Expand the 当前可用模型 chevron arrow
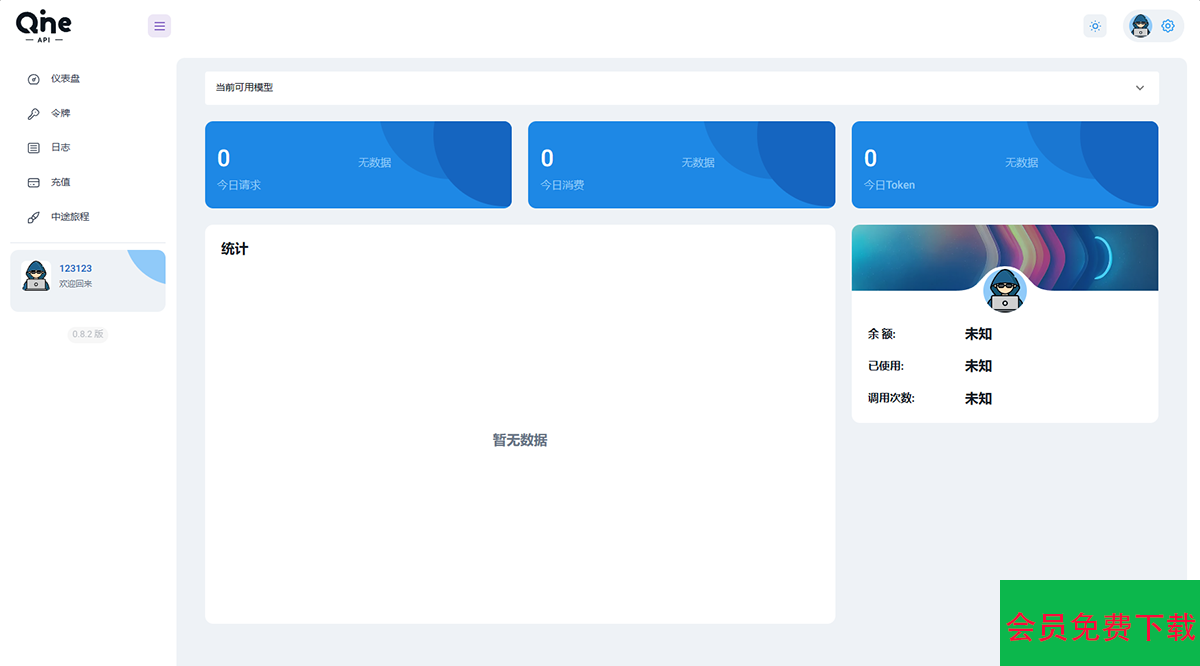1200x666 pixels. tap(1140, 88)
